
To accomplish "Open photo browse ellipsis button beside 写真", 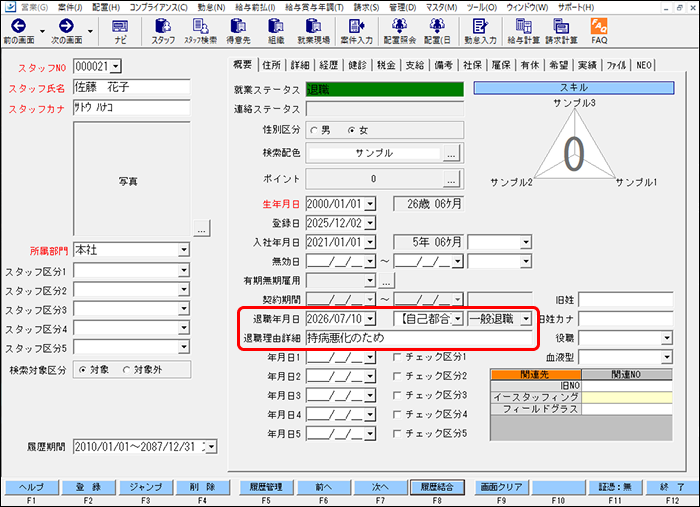I will 202,229.
